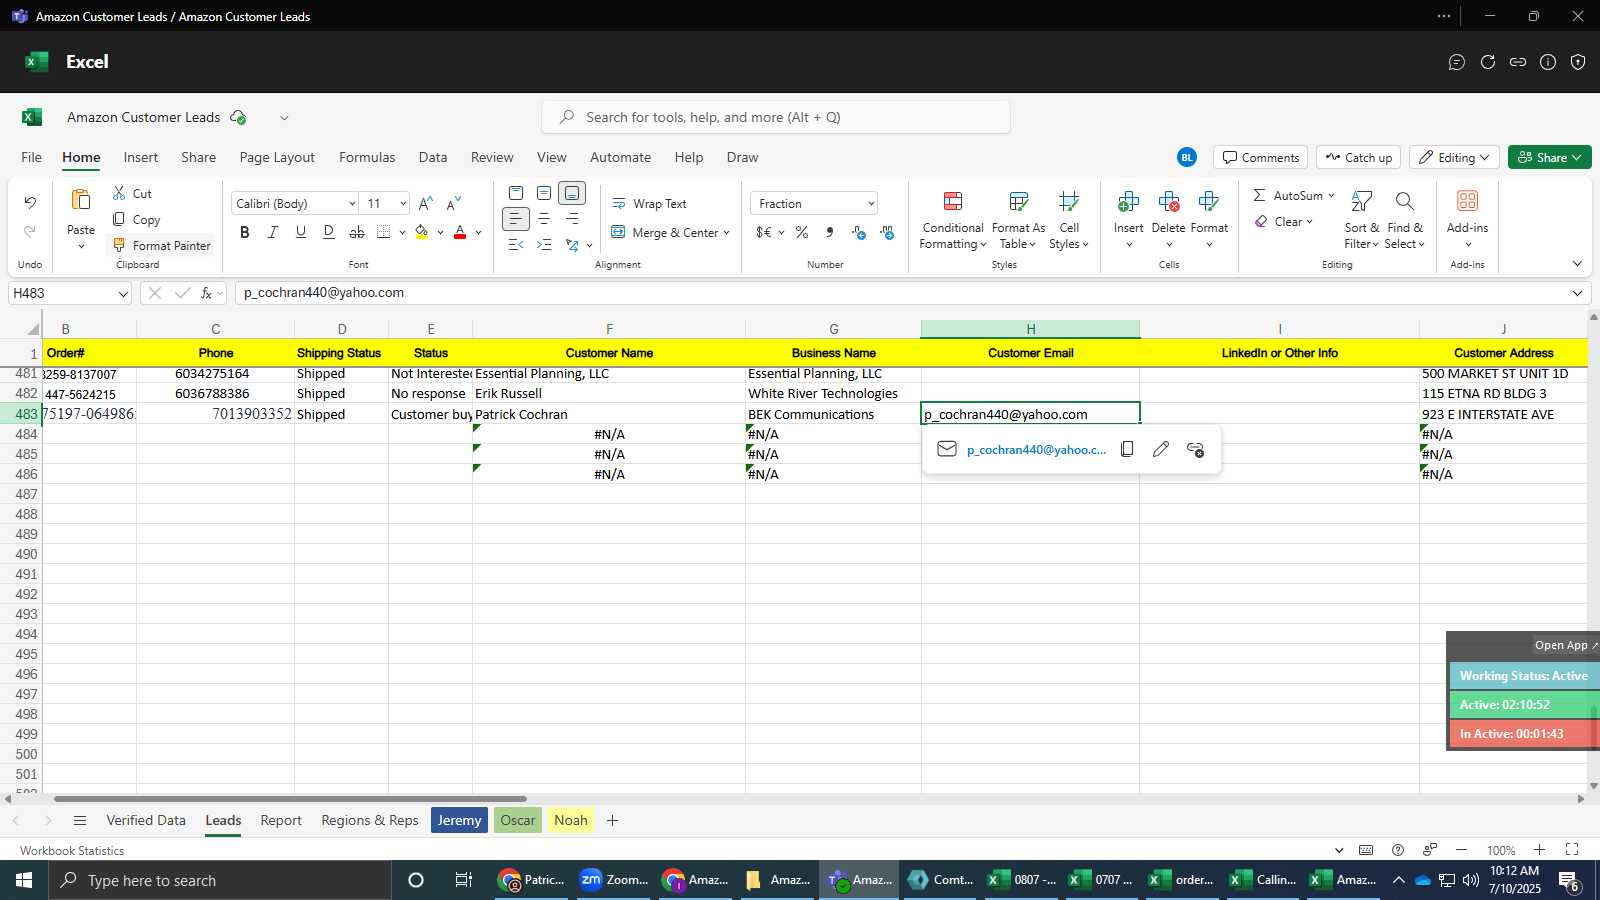Screen dimensions: 1600x900
Task: Click the Comments button
Action: [1260, 157]
